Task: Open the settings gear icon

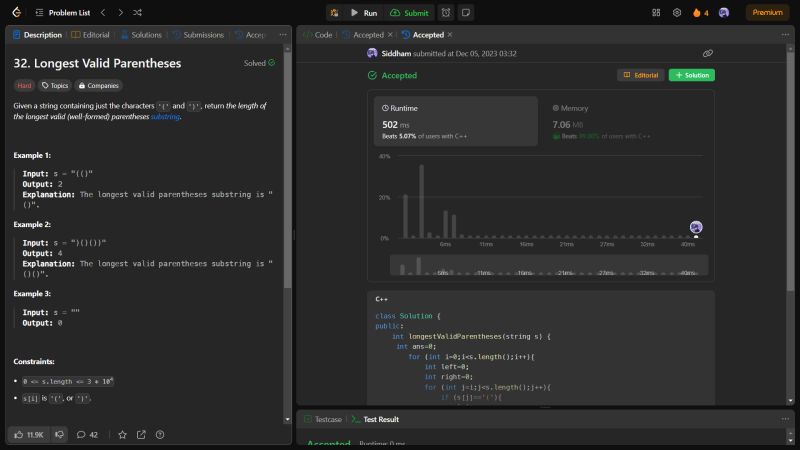Action: click(677, 13)
